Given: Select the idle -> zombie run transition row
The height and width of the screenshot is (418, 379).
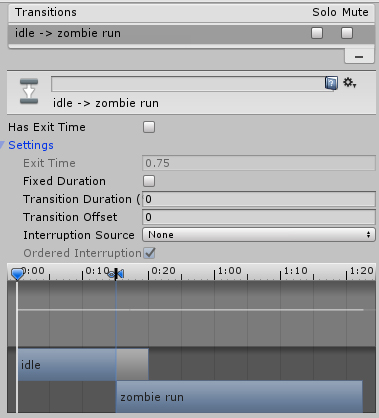Looking at the screenshot, I should 191,33.
